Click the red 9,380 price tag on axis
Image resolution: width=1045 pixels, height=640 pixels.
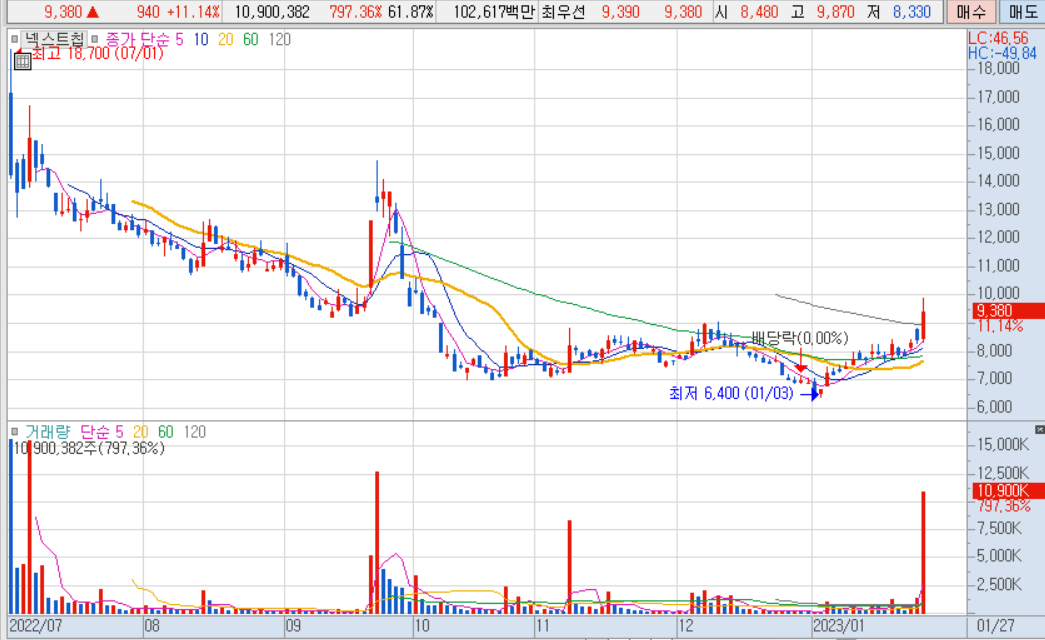[1008, 311]
